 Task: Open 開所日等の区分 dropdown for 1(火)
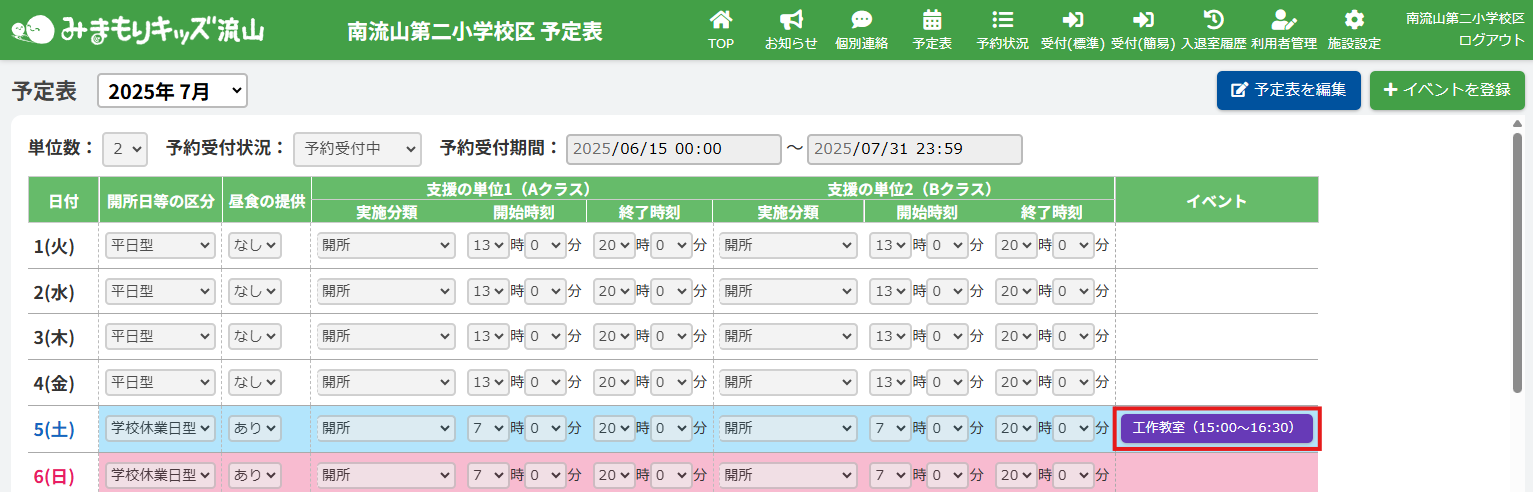pos(160,245)
